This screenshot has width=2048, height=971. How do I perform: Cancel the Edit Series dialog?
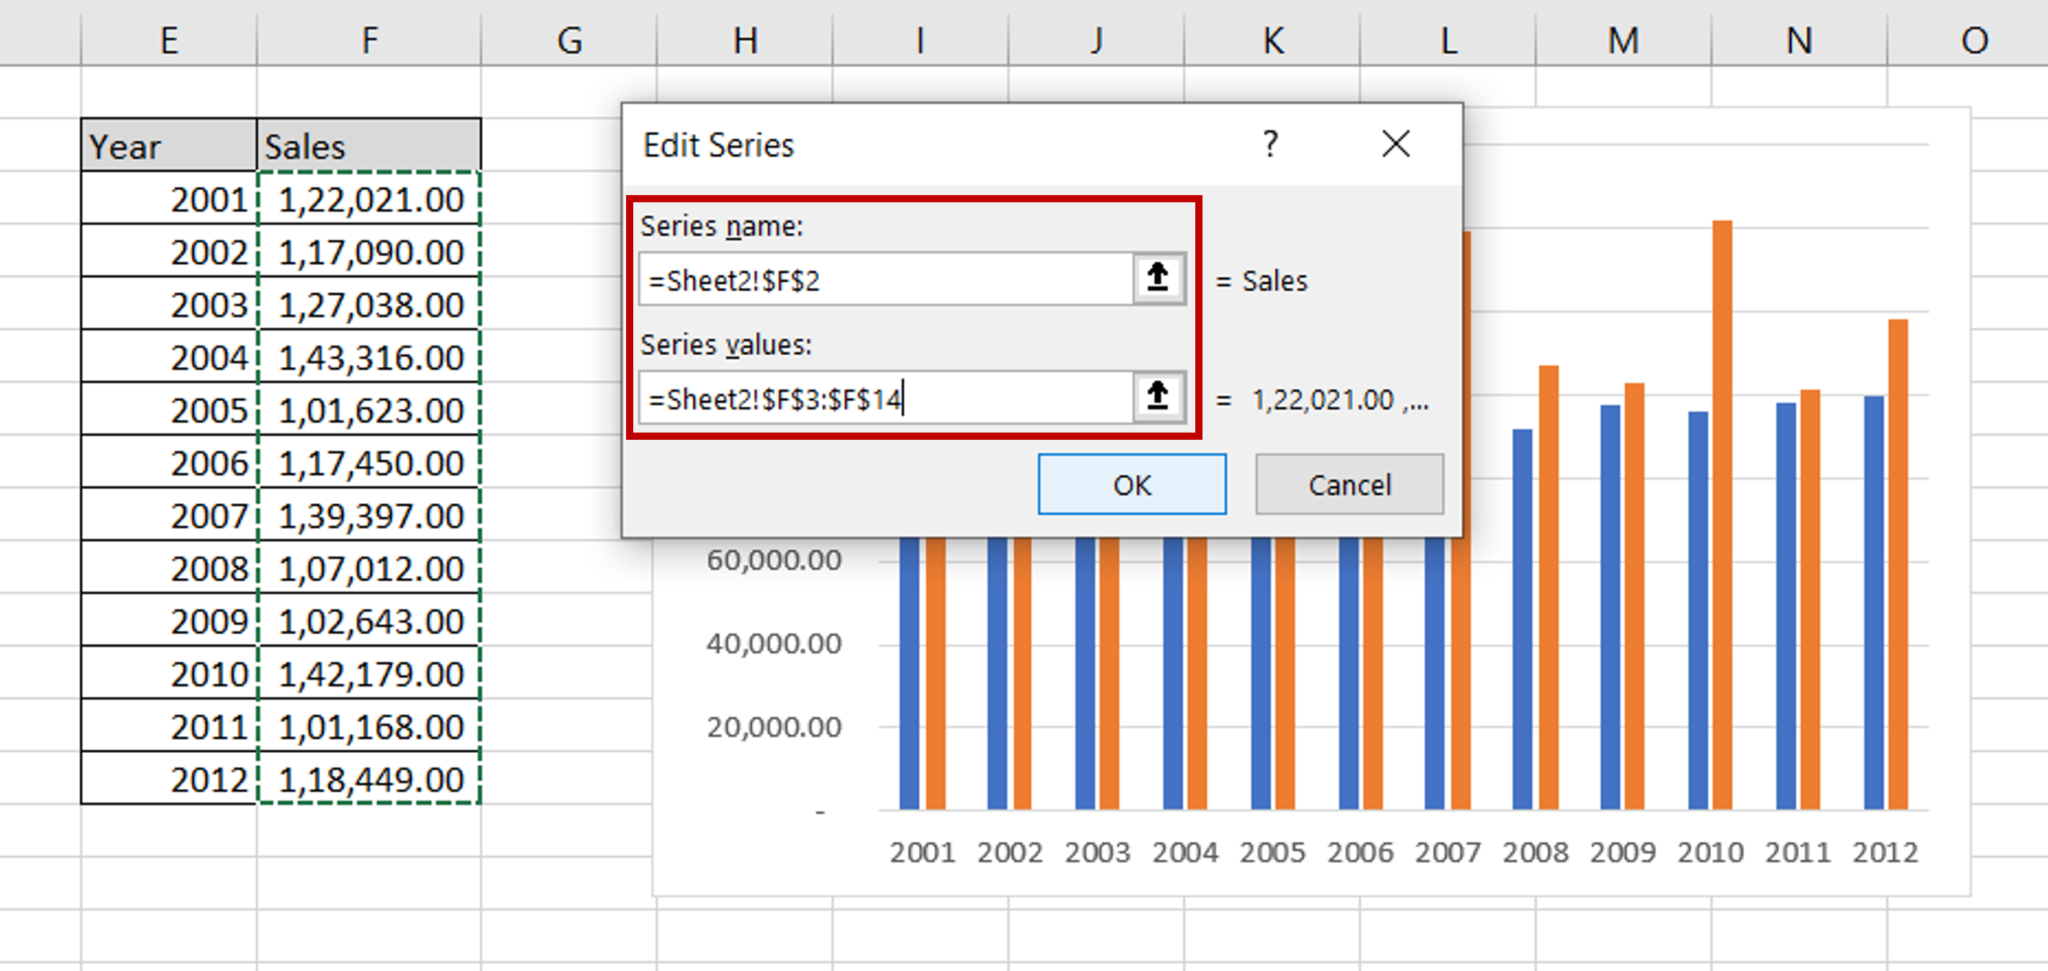(1349, 484)
